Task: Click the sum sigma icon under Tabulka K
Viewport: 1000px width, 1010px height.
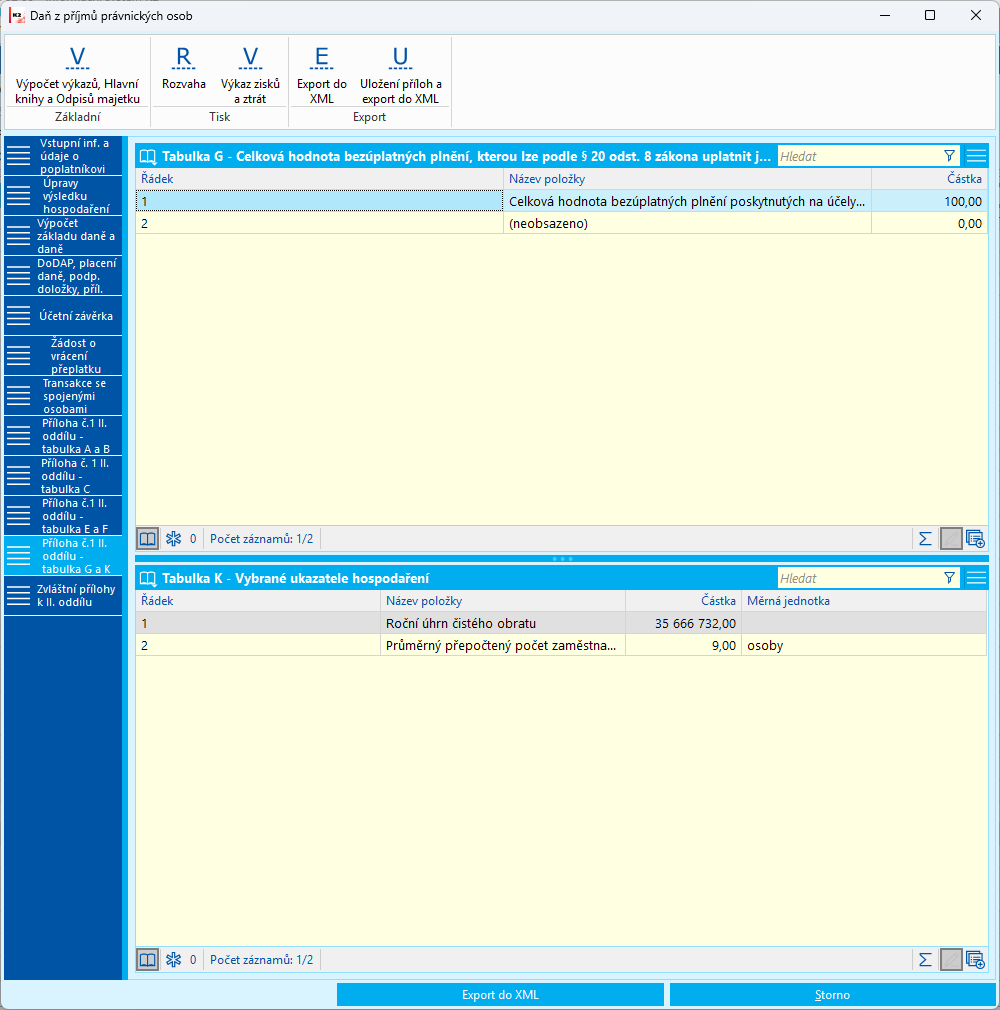Action: 925,960
